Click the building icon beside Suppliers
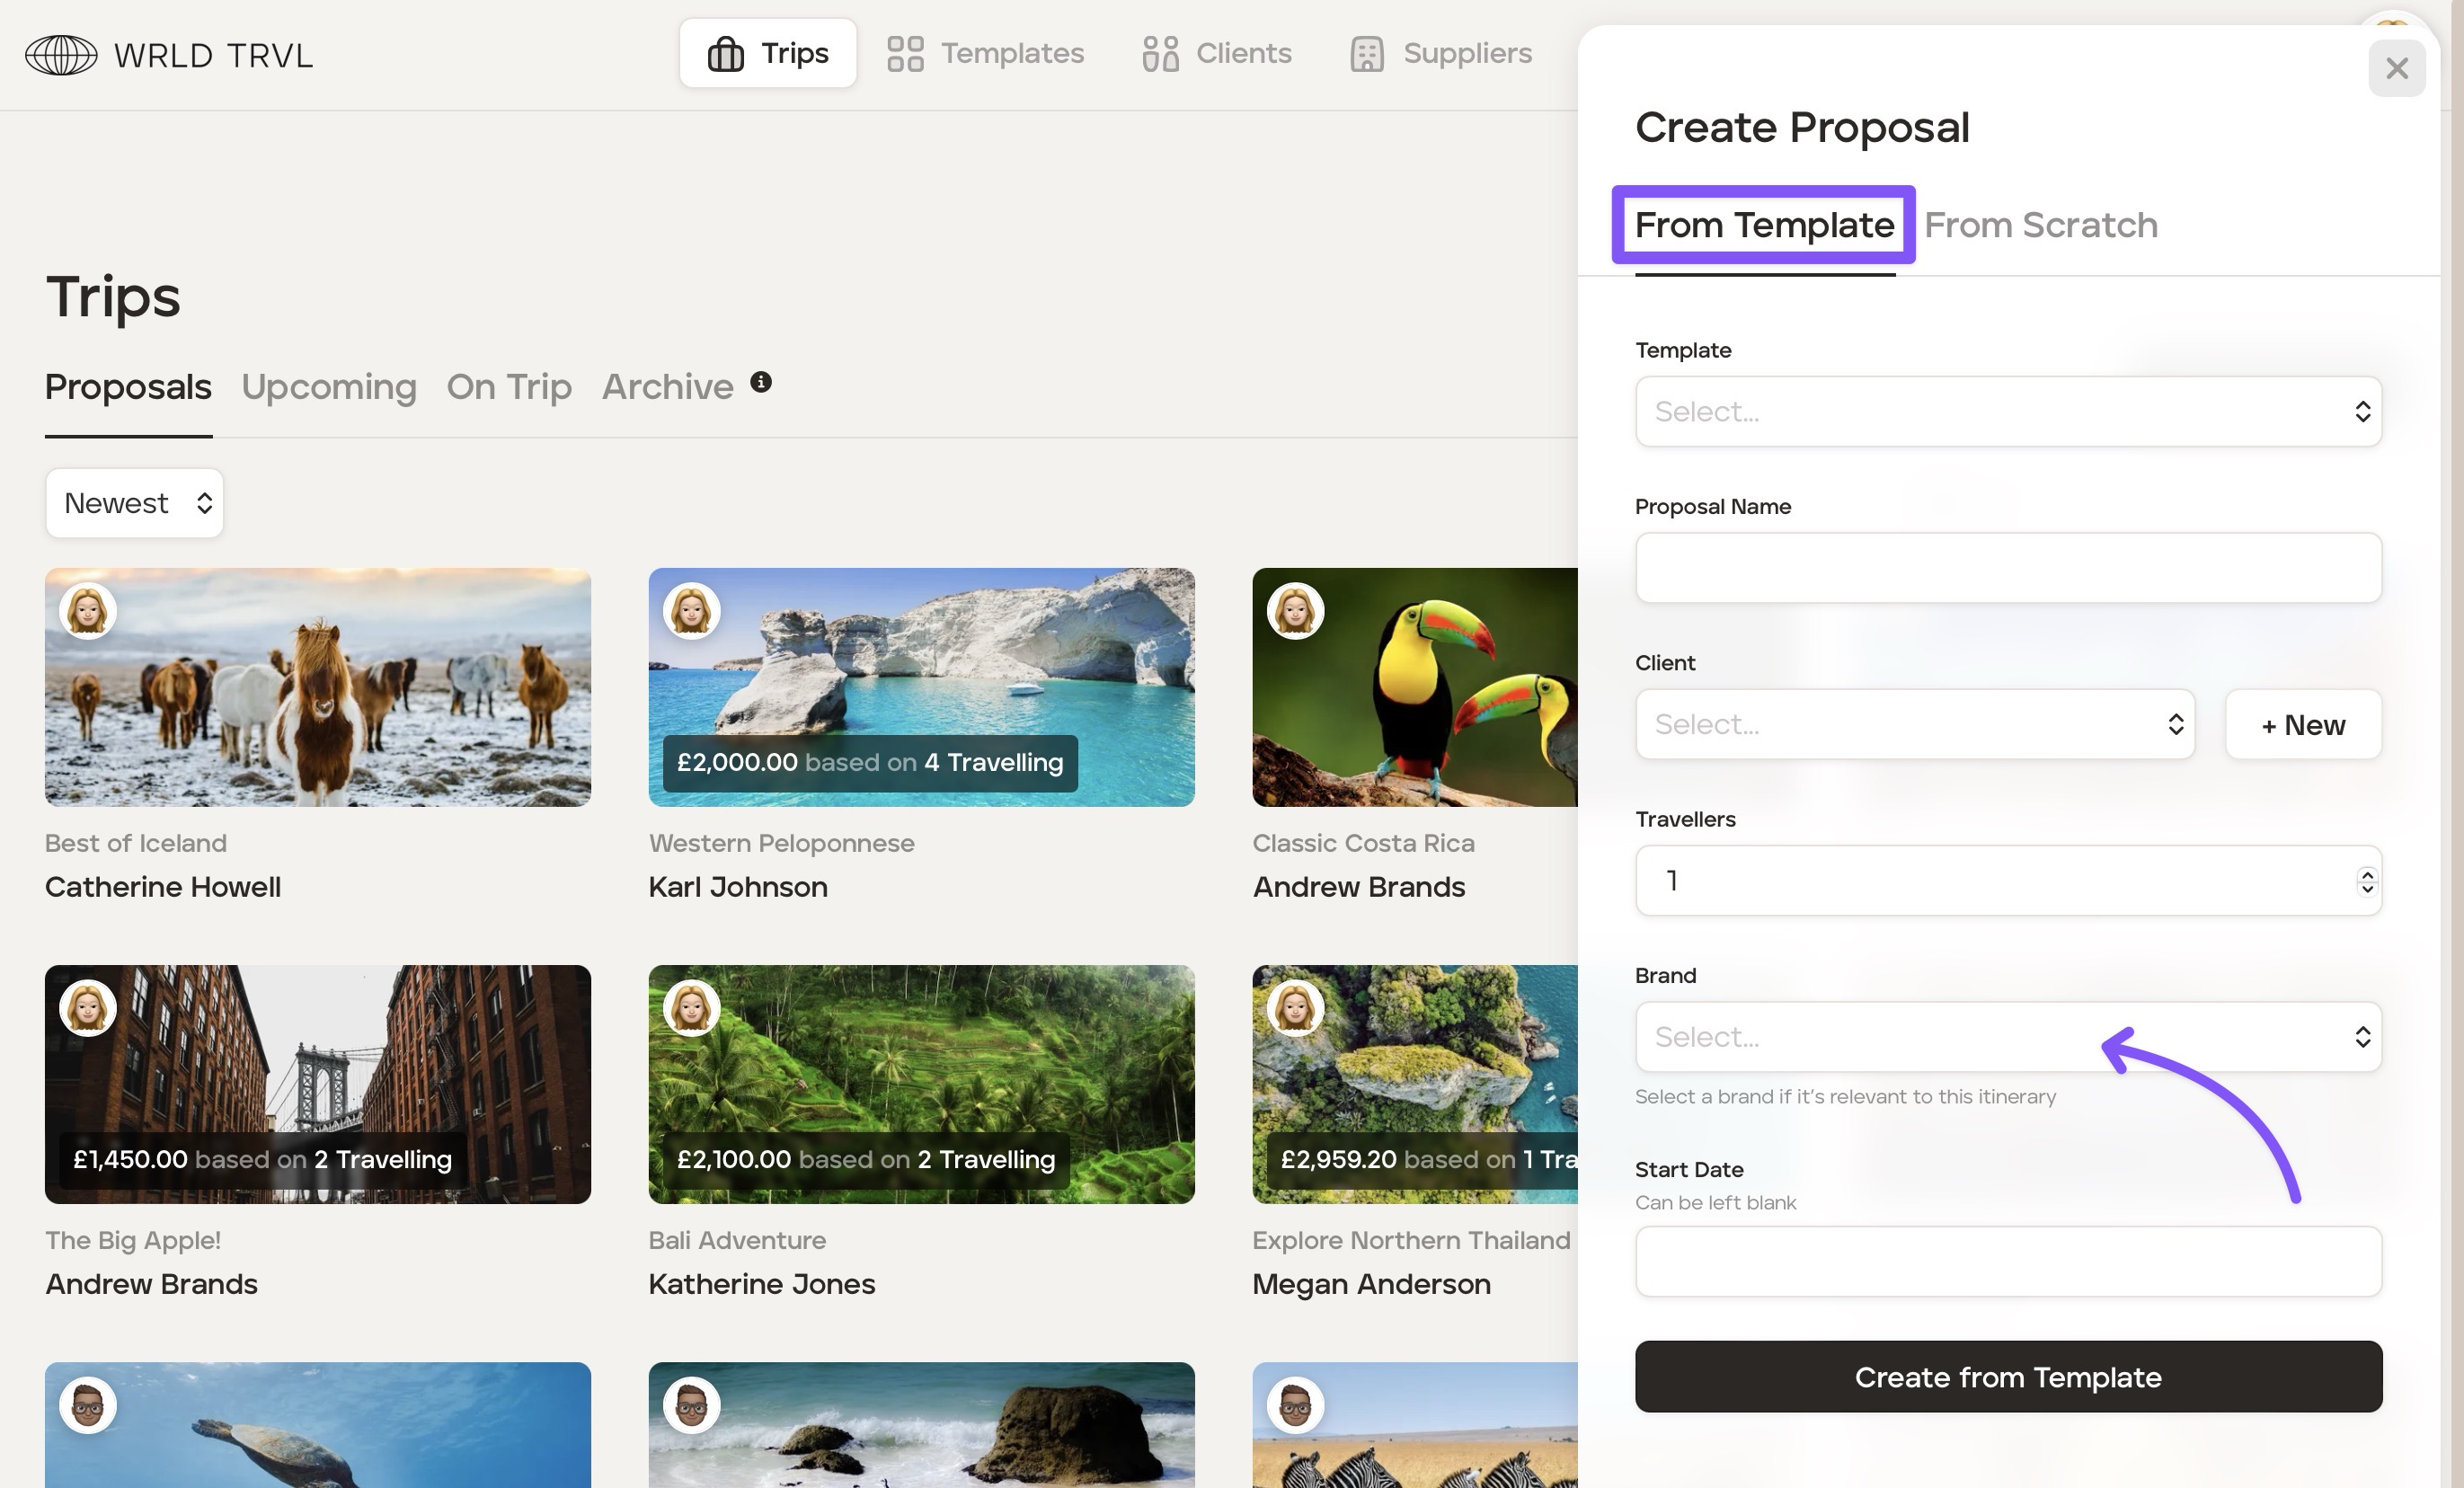2464x1488 pixels. [1366, 54]
